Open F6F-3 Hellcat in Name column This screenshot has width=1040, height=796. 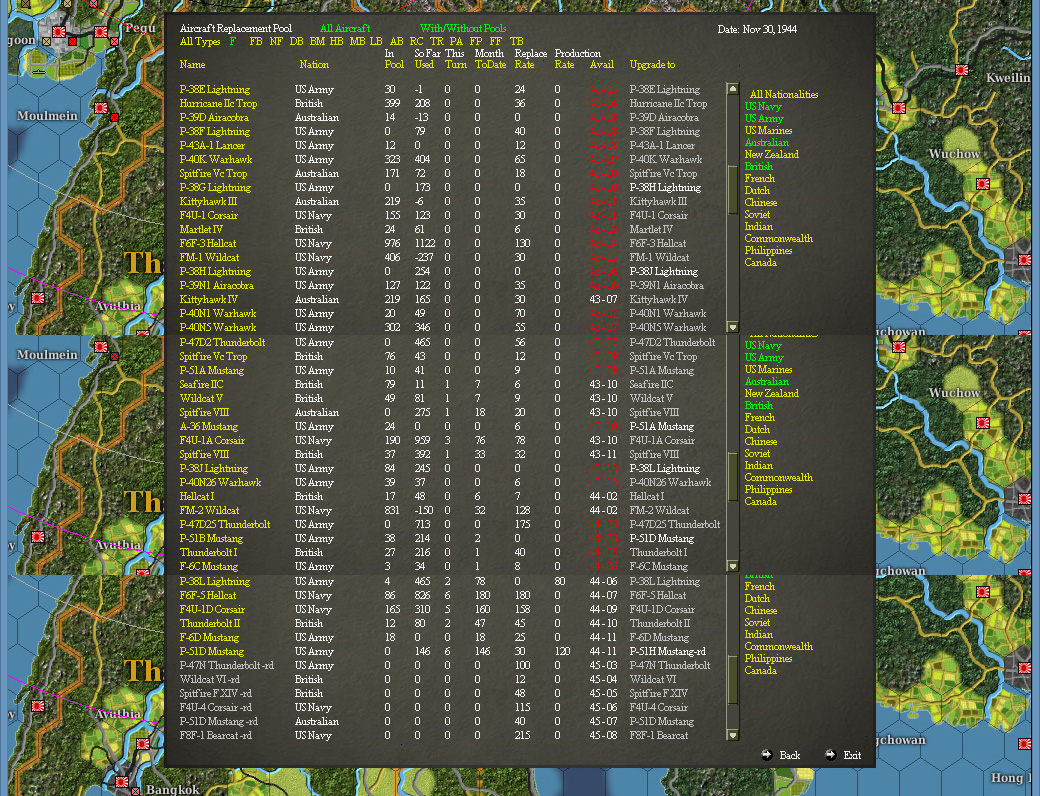[x=208, y=243]
